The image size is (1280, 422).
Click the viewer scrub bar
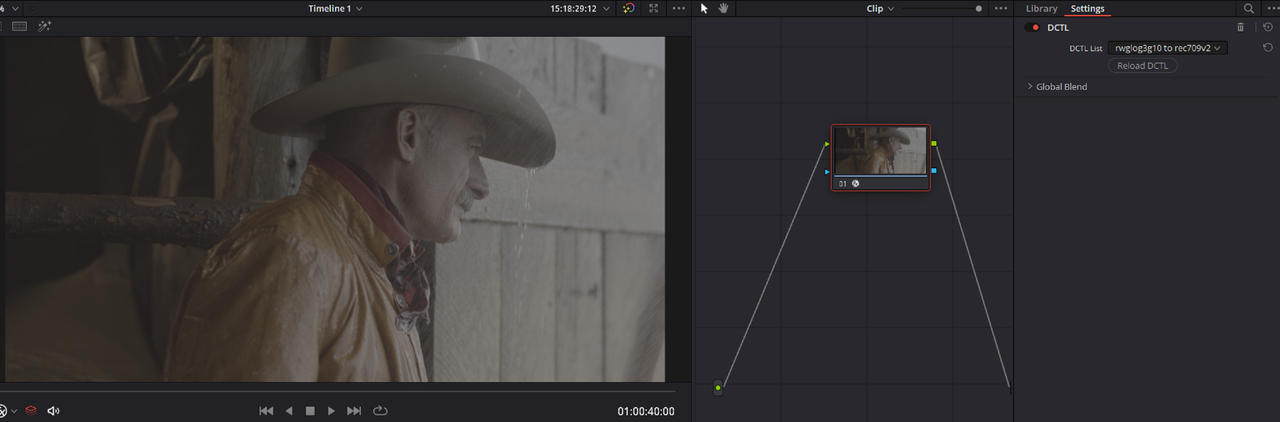337,391
